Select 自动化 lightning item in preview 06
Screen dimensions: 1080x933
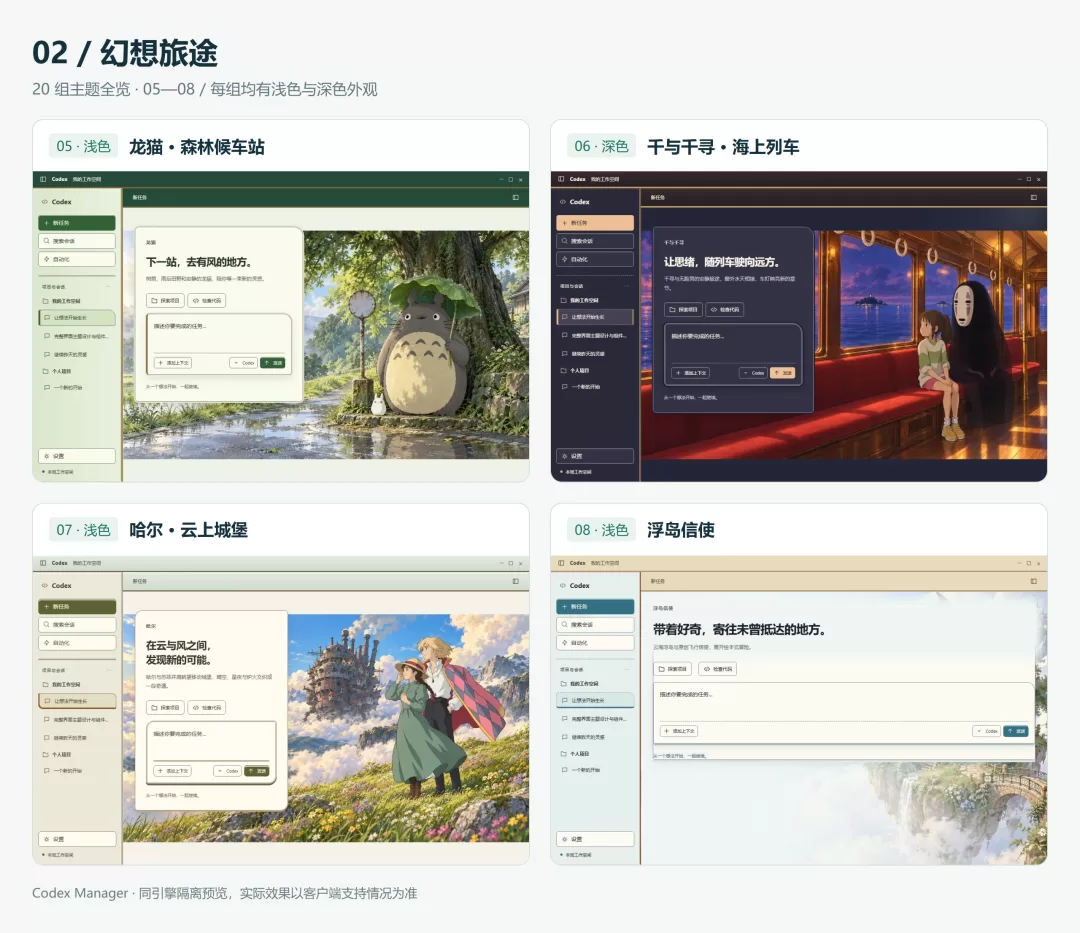595,260
